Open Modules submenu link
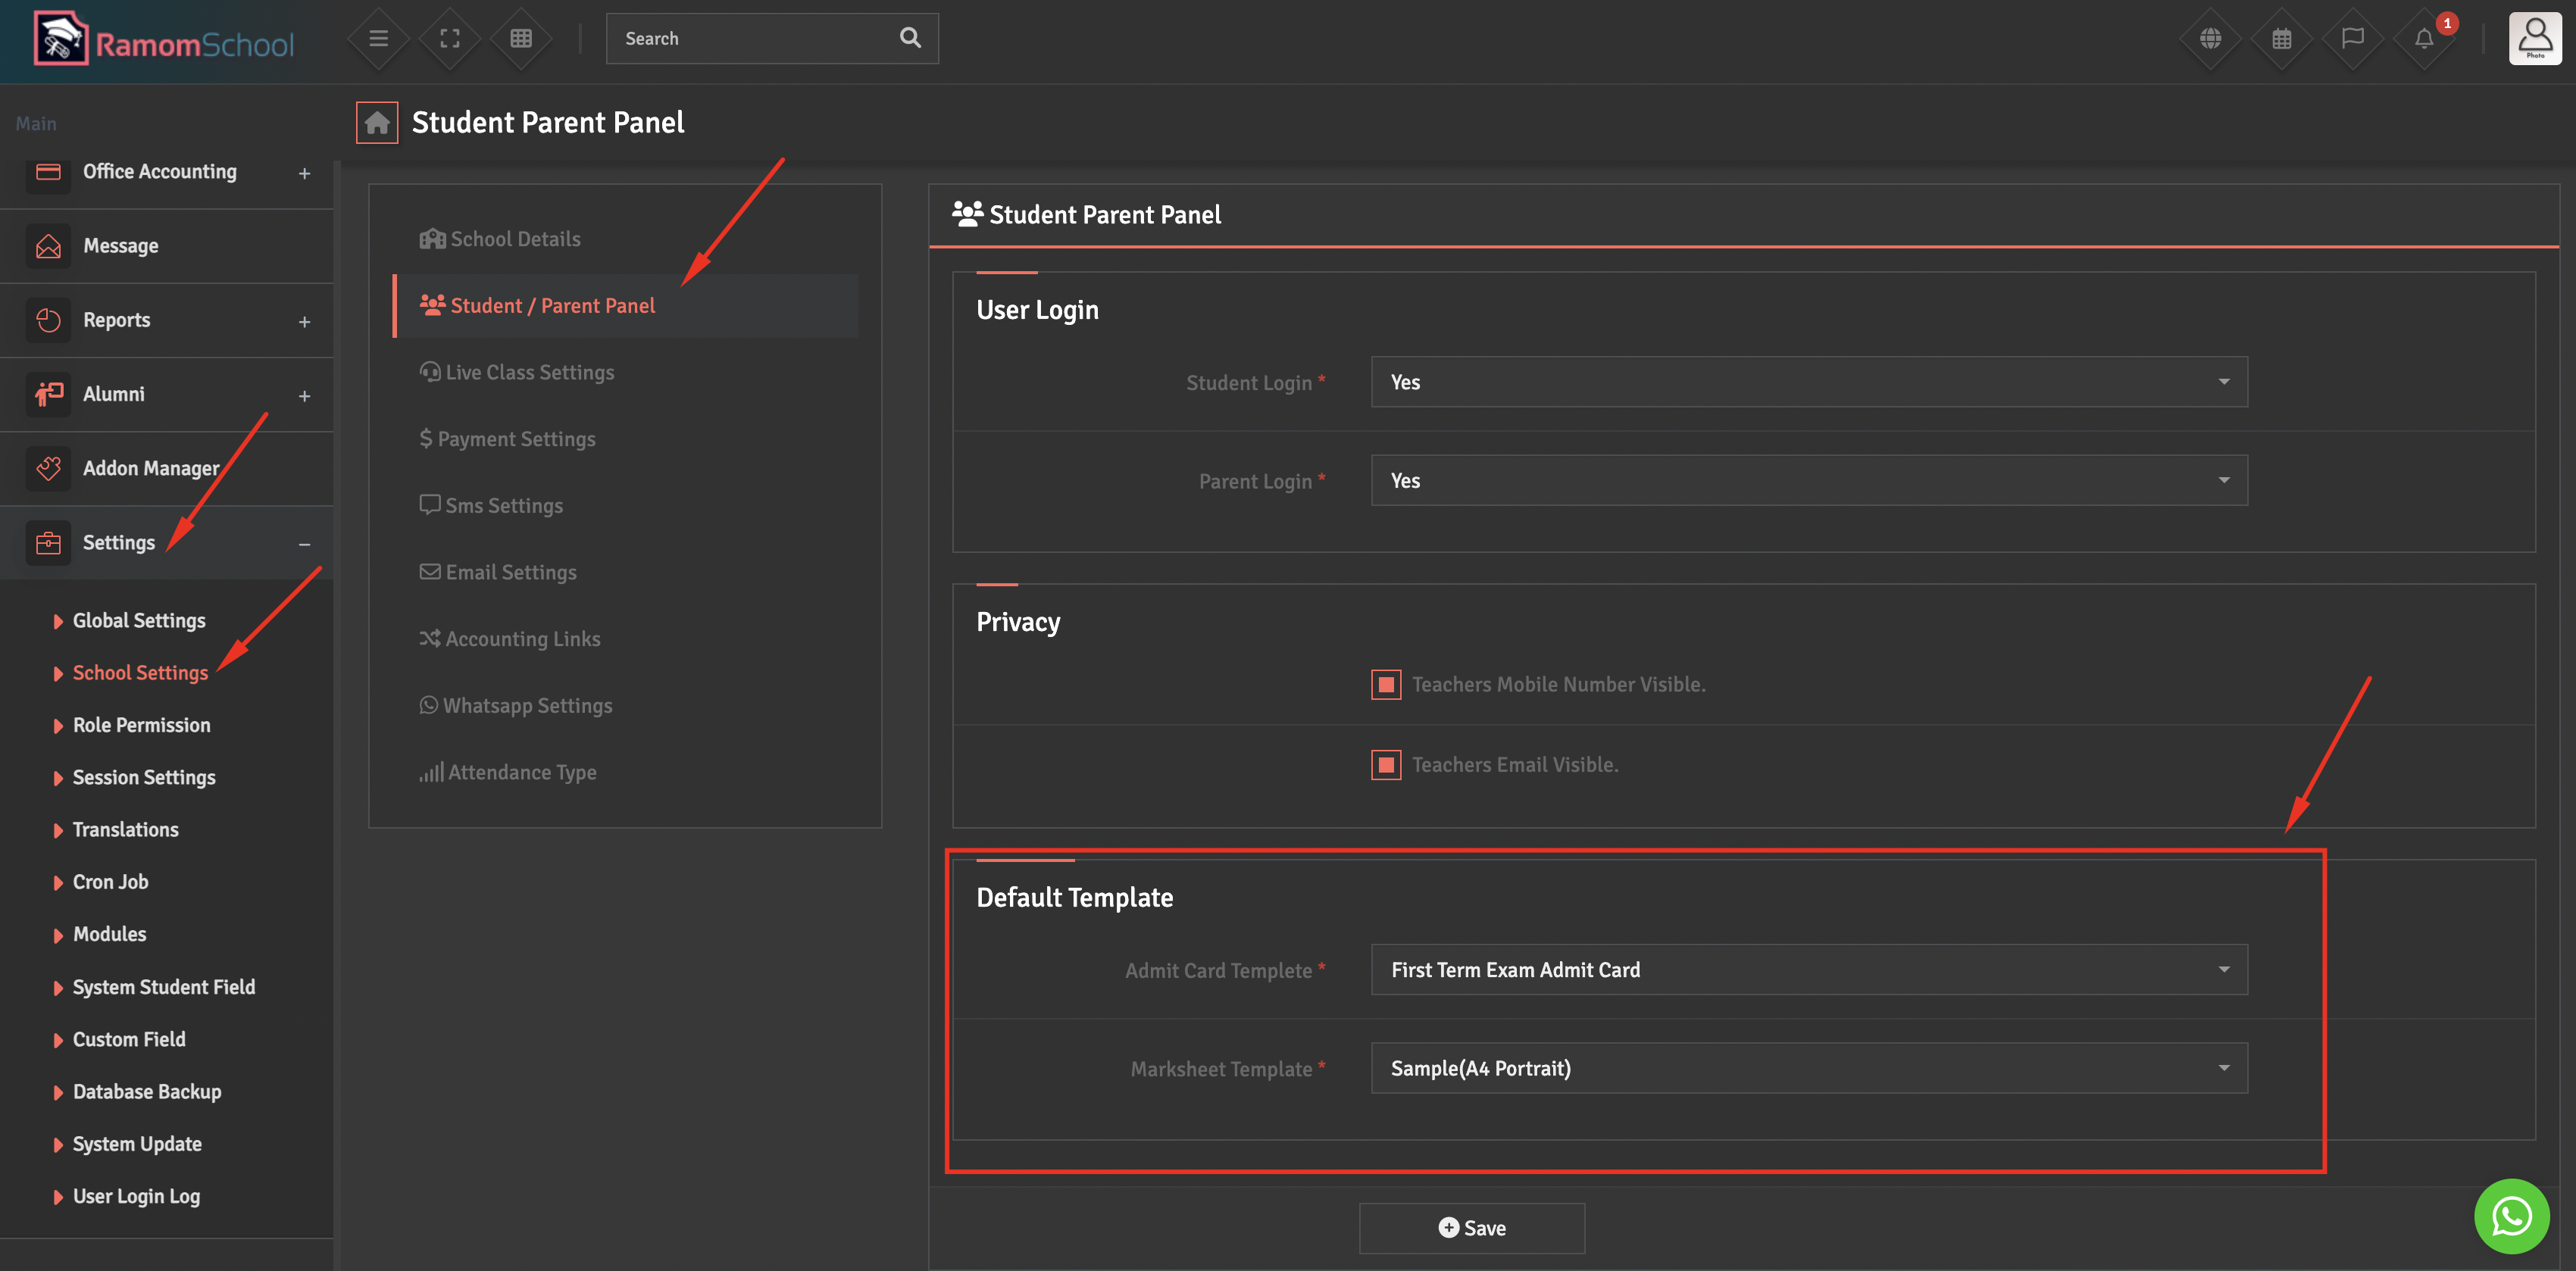The height and width of the screenshot is (1271, 2576). 109,934
